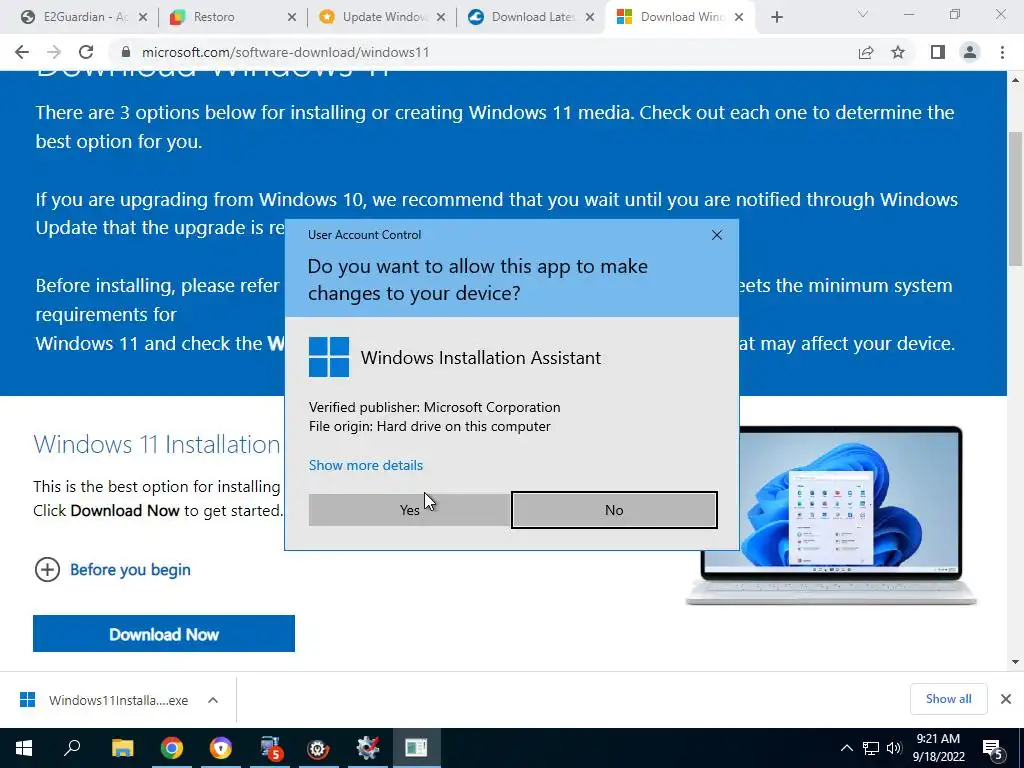This screenshot has width=1024, height=768.
Task: Click the scrollbar down arrow
Action: click(1016, 662)
